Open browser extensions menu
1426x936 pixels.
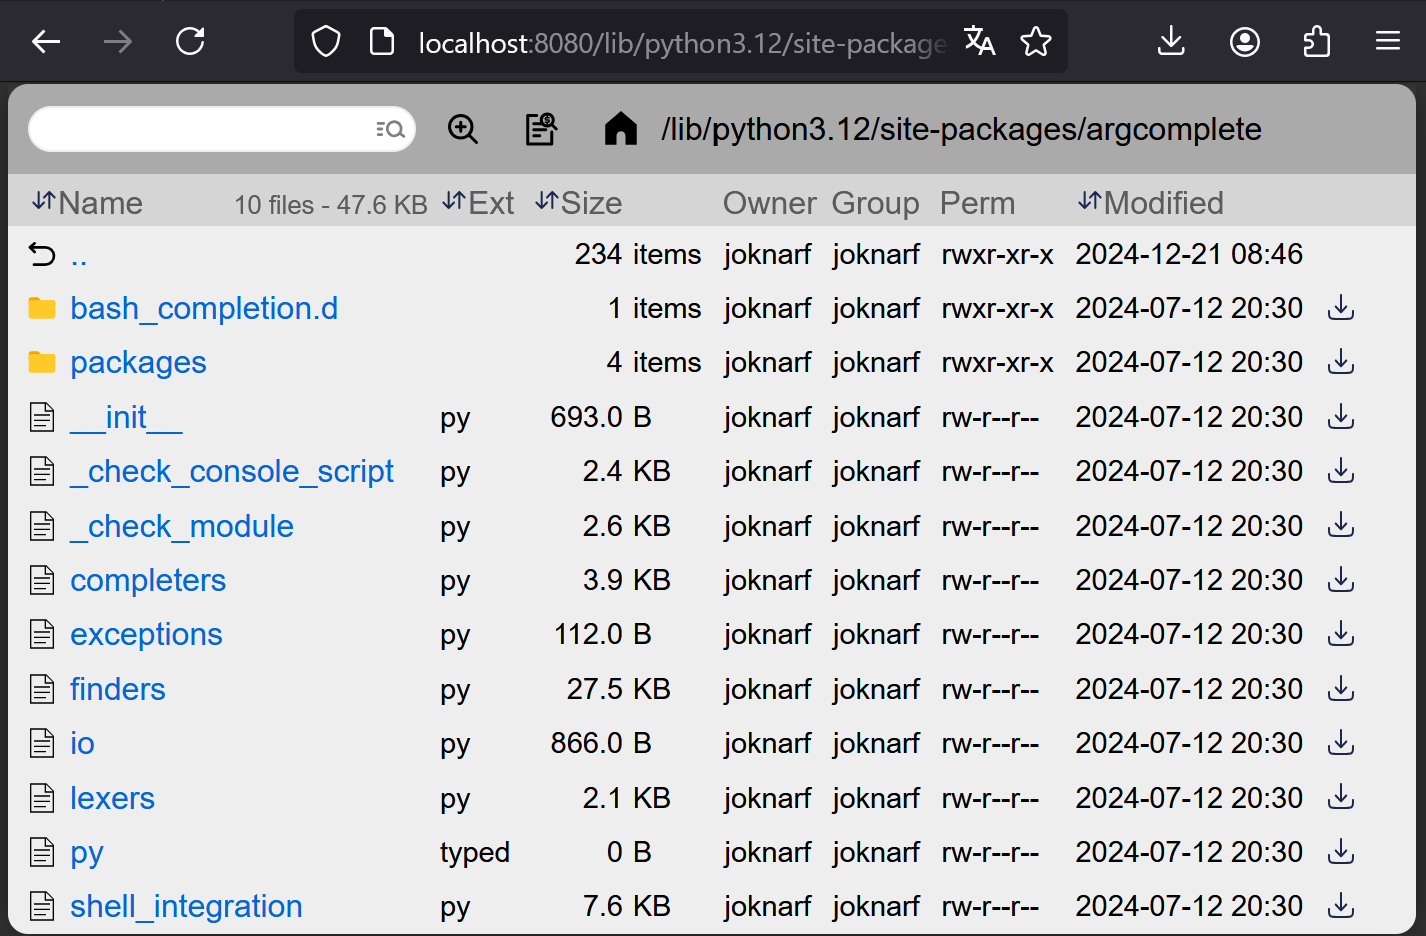(x=1317, y=42)
